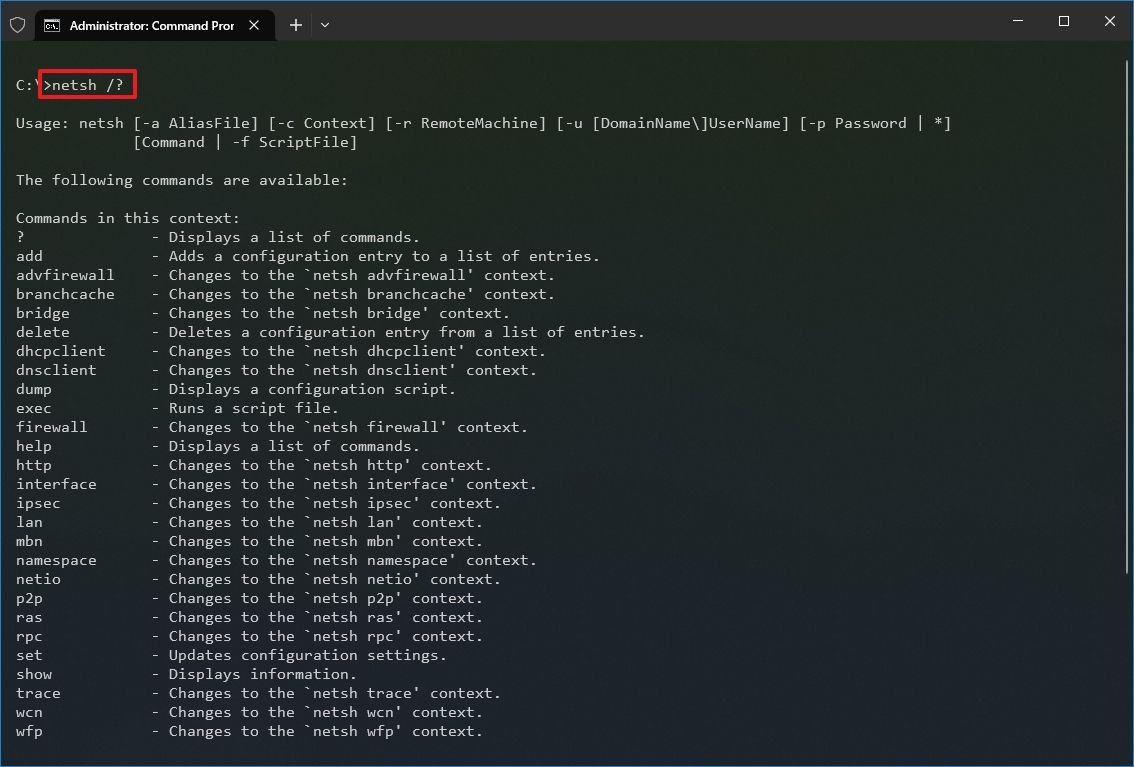The image size is (1134, 767).
Task: Click the 'interface' command name
Action: click(56, 484)
